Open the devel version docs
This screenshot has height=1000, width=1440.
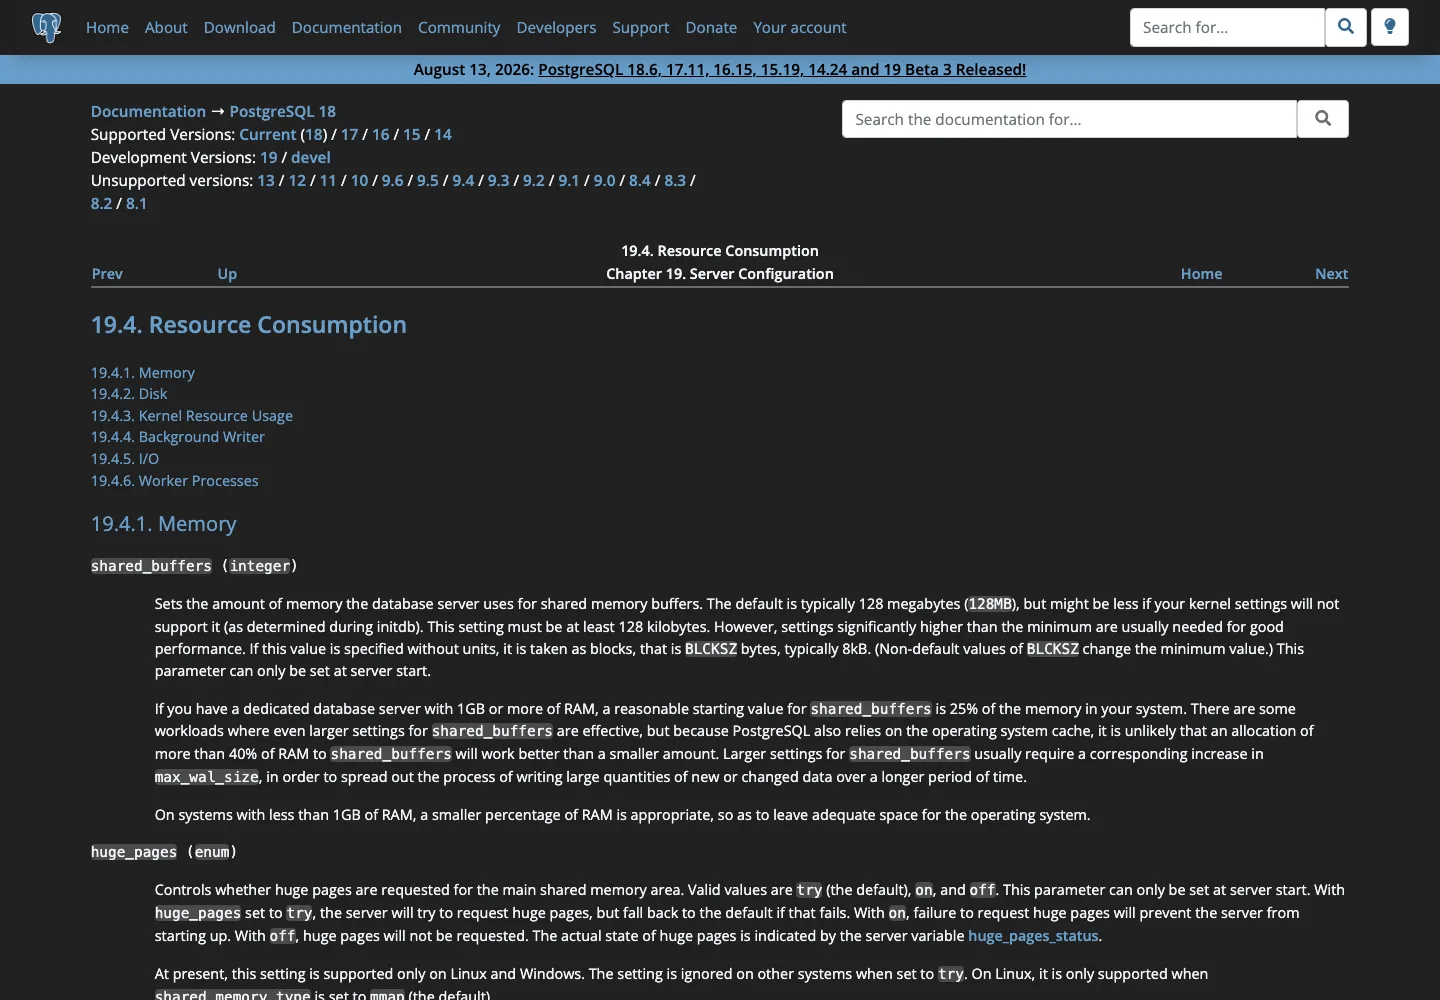(311, 157)
